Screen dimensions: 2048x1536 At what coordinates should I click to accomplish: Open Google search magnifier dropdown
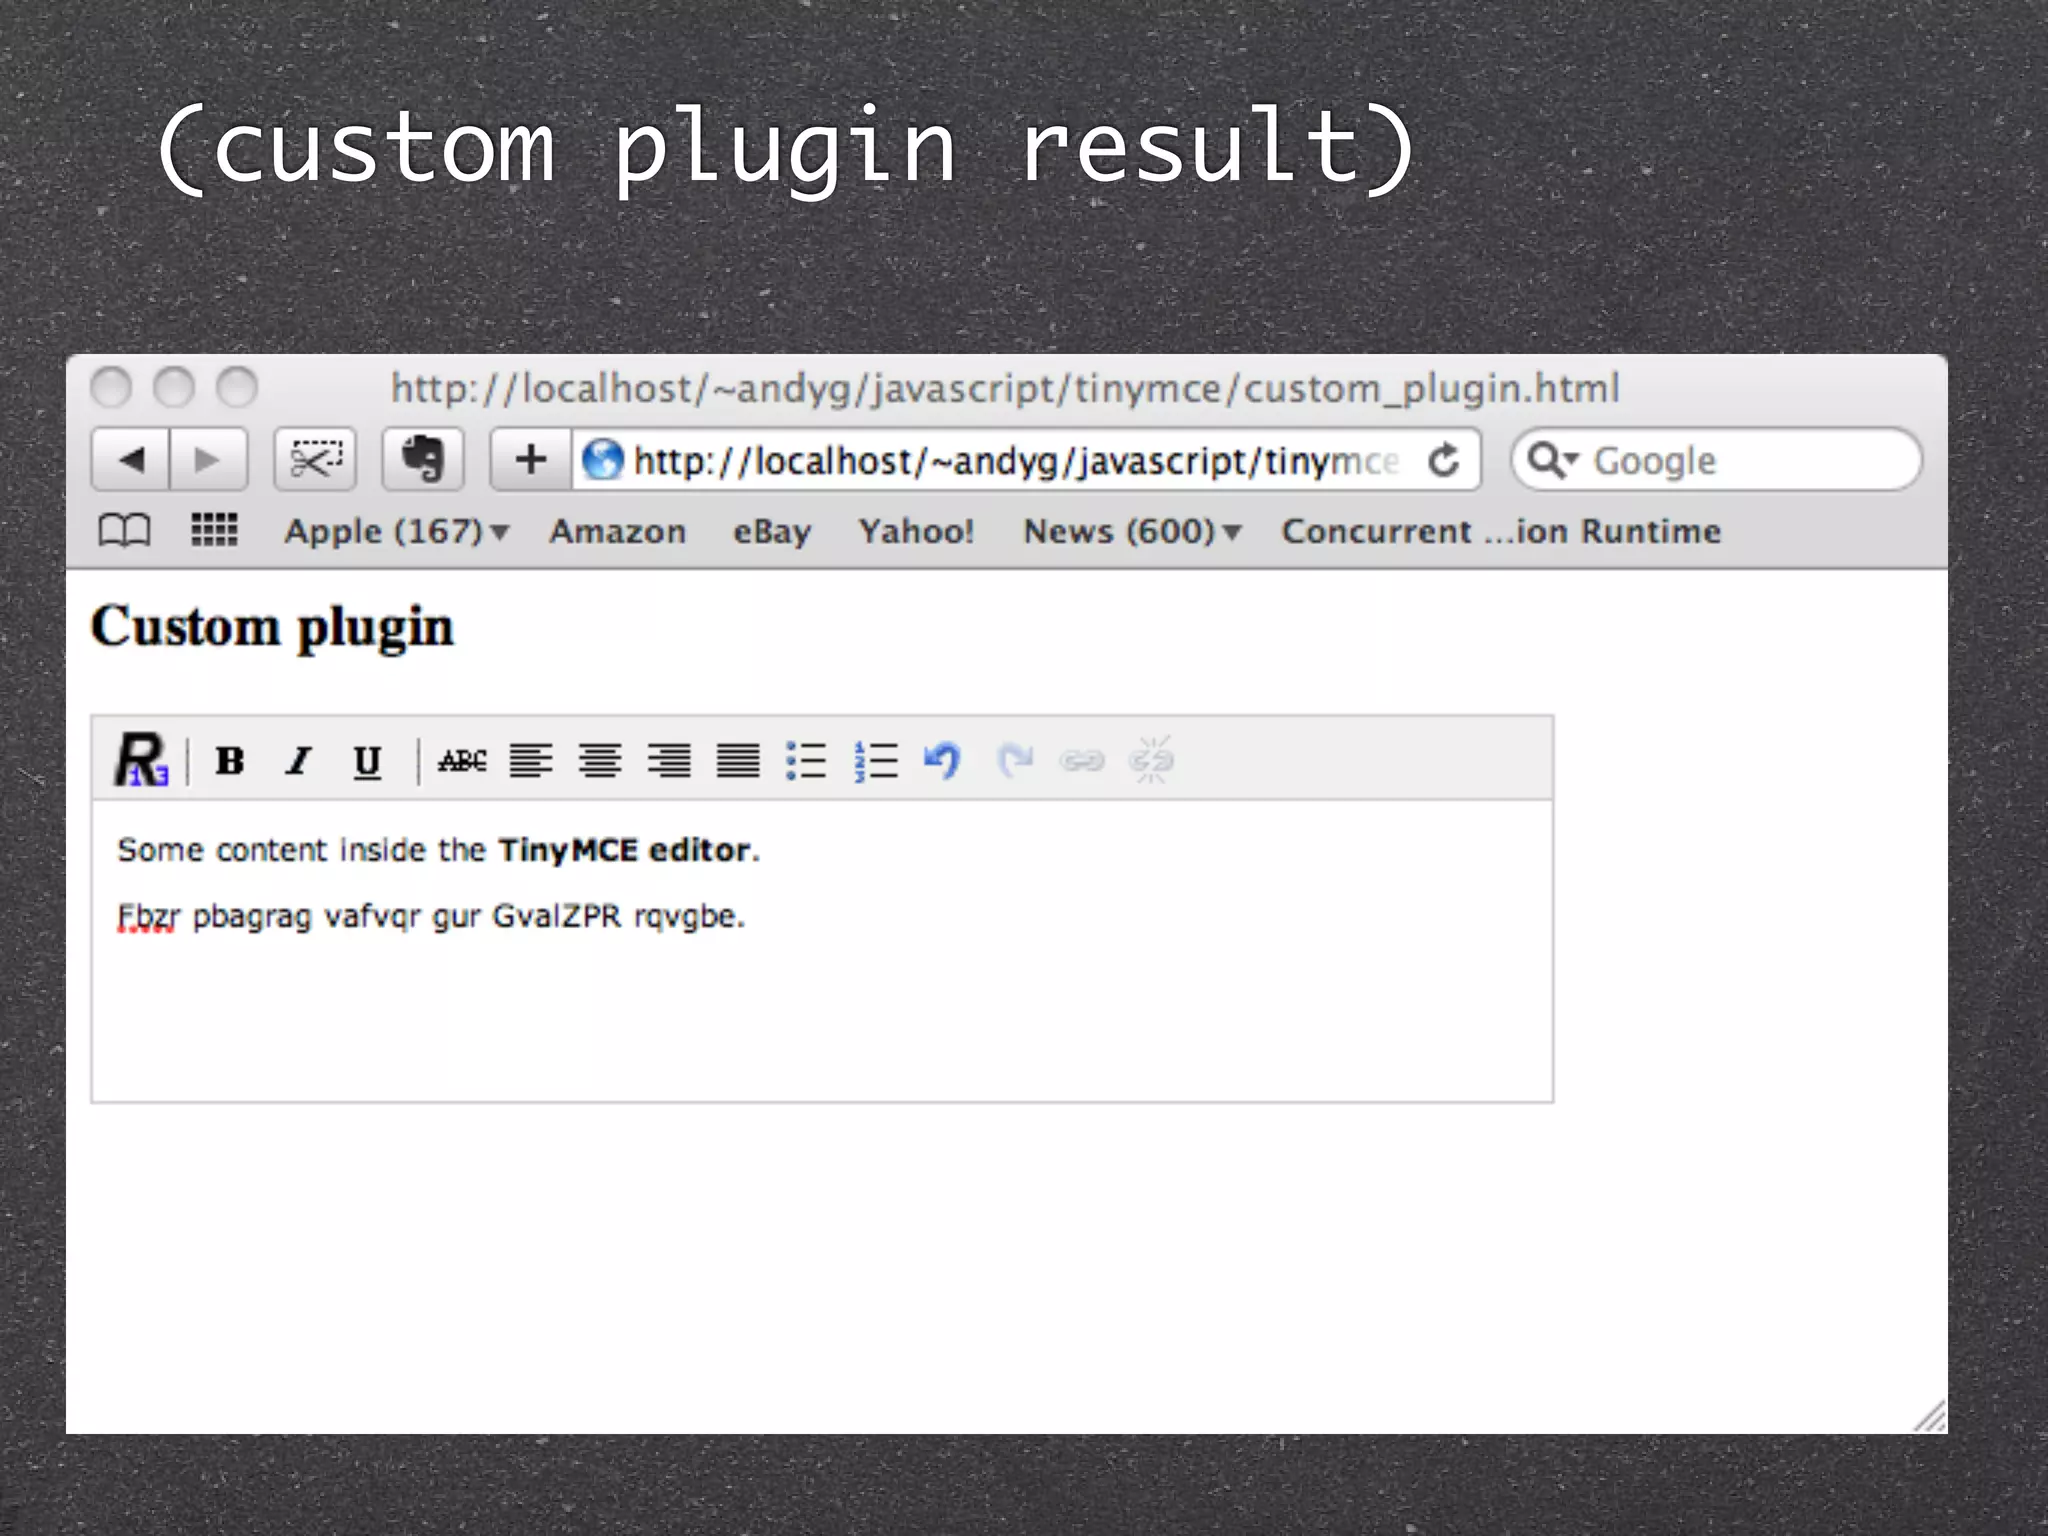point(1553,460)
